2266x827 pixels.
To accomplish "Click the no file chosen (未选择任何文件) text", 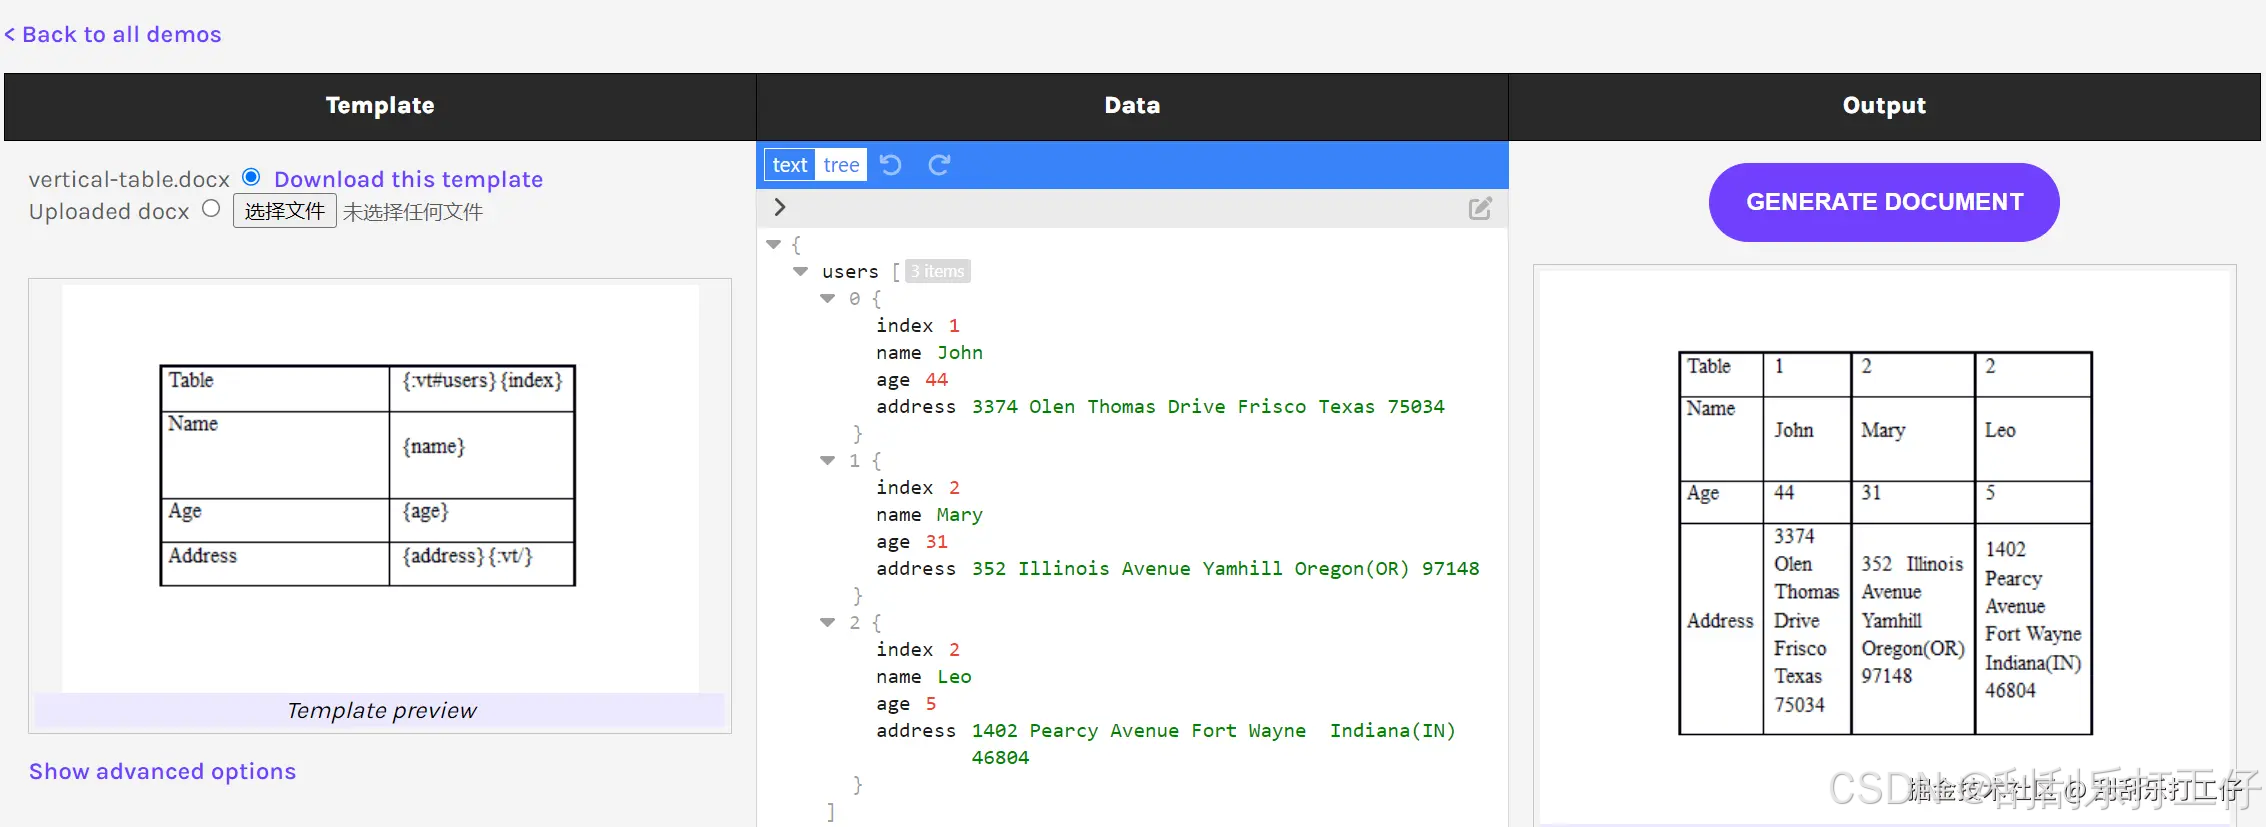I will click(413, 212).
